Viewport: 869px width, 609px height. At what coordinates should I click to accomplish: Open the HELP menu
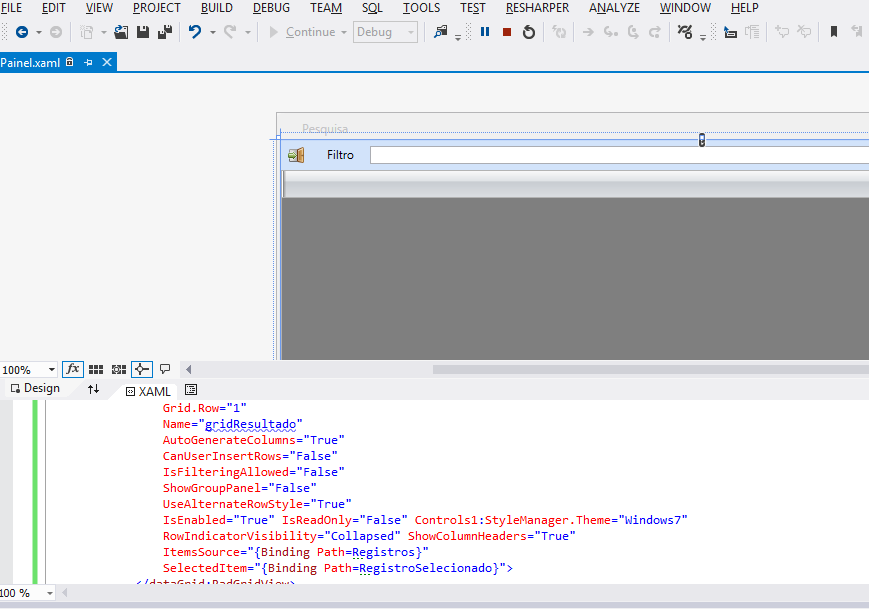tap(744, 8)
